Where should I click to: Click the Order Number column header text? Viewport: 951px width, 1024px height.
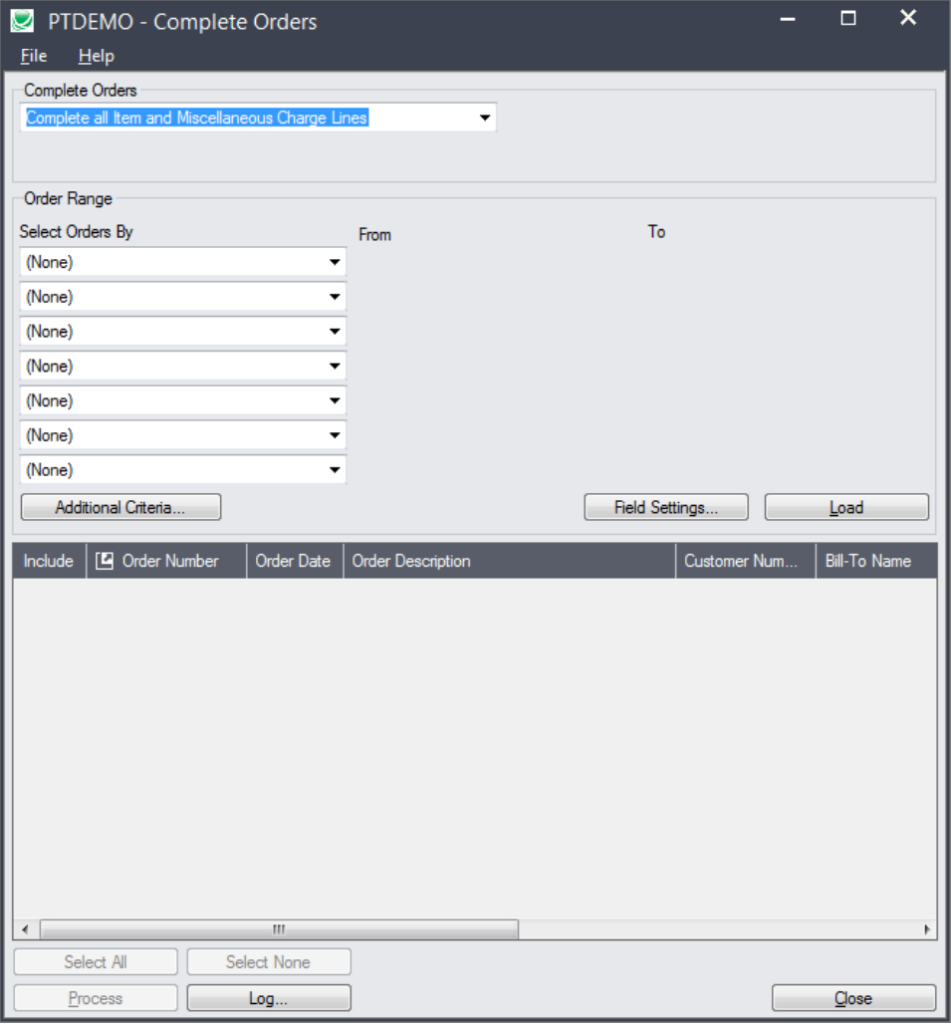(170, 561)
